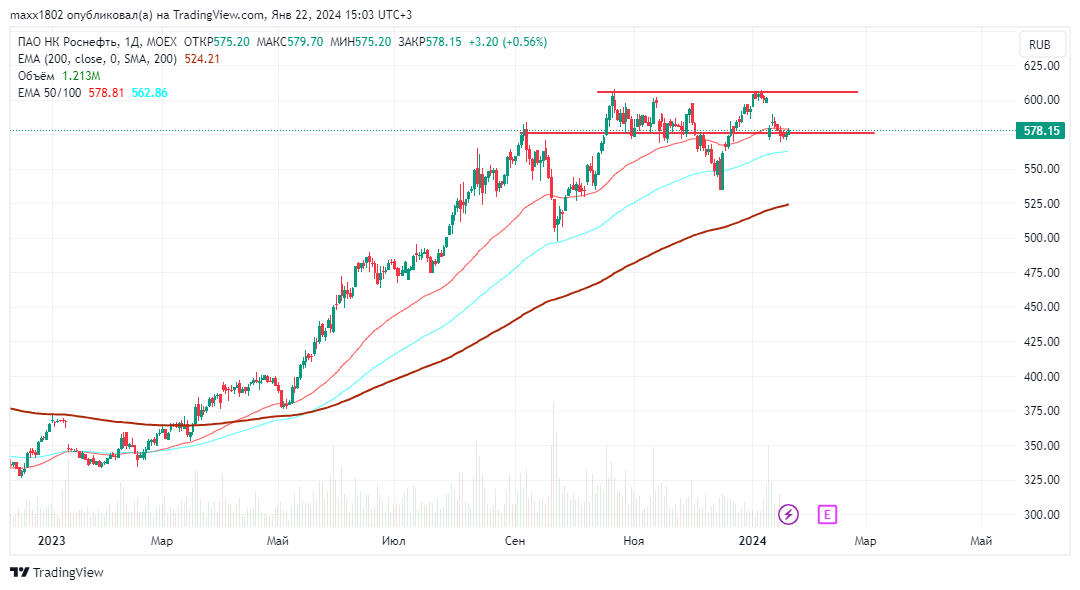The image size is (1080, 590).
Task: Click the 450.00 price axis label
Action: pos(1041,307)
